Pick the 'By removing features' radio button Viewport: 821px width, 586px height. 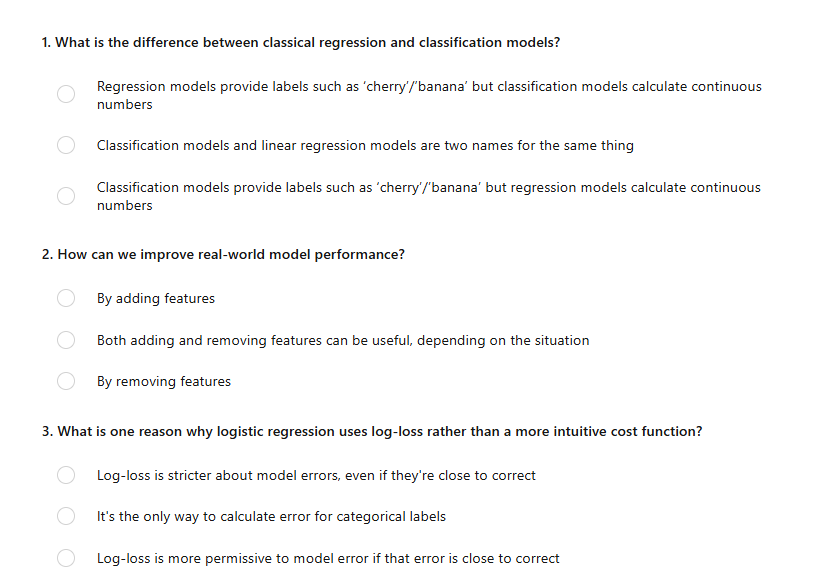[x=66, y=381]
